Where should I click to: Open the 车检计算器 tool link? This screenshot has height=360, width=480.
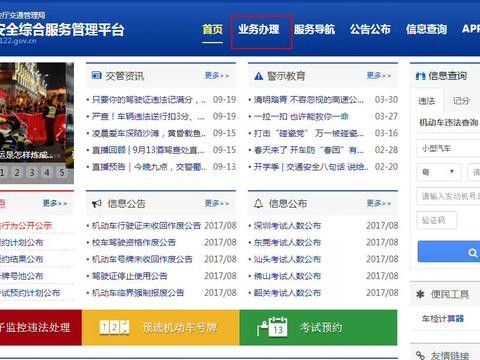point(443,319)
